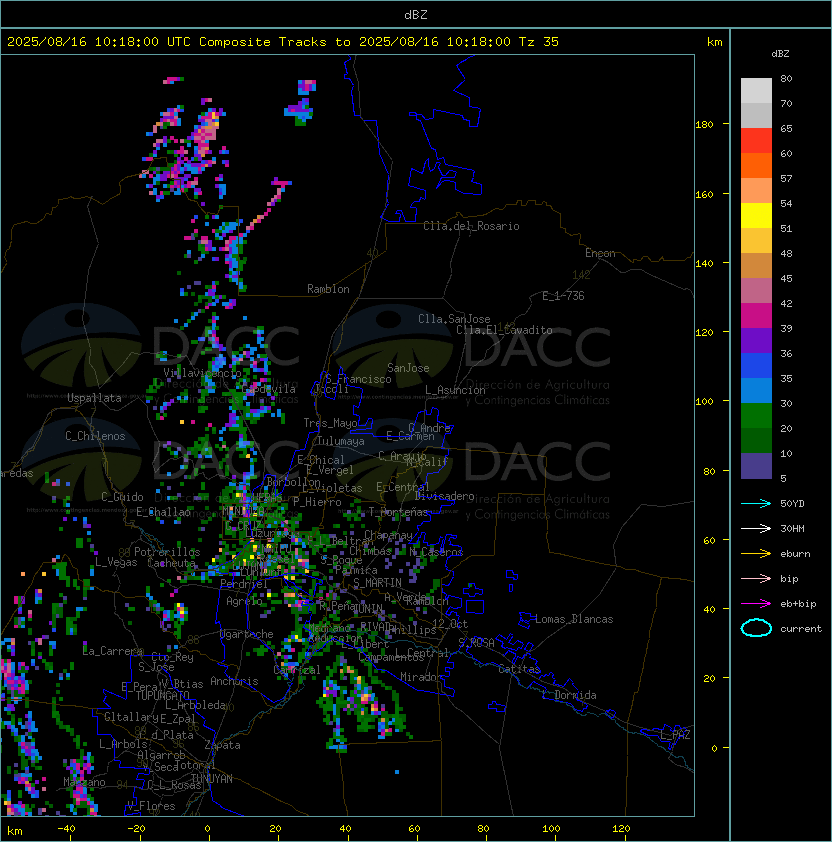The width and height of the screenshot is (832, 842).
Task: Click the 'L_PAZ' map label
Action: coord(675,735)
